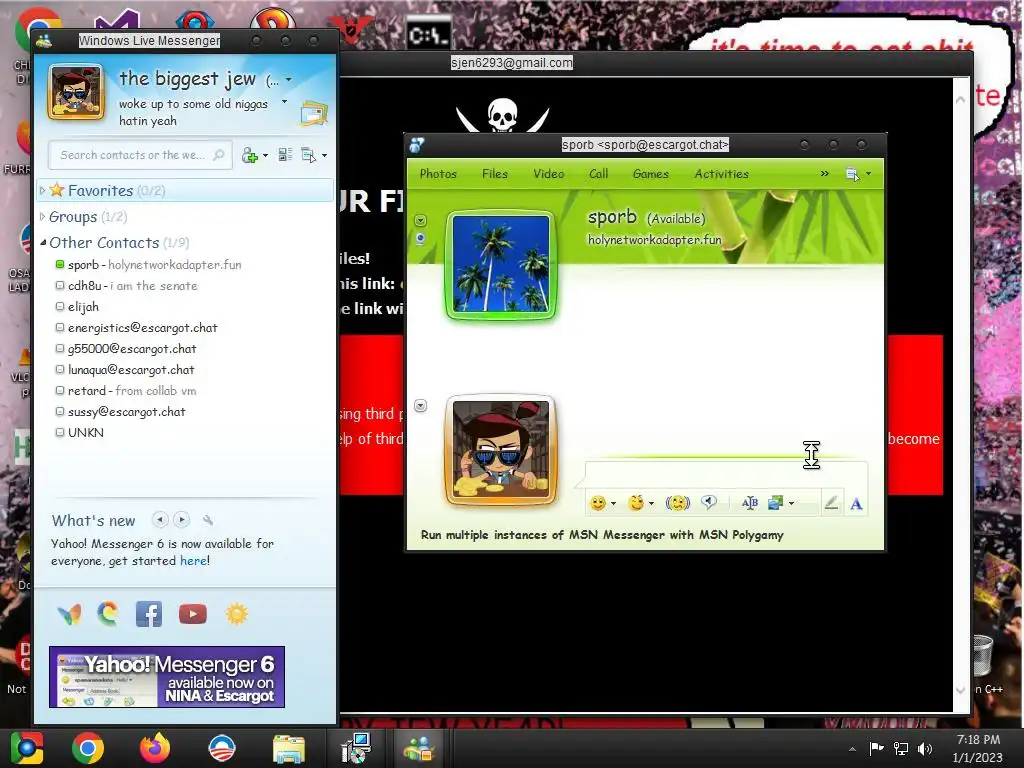Screen dimensions: 1024x768
Task: Show previous What's new item
Action: click(x=160, y=520)
